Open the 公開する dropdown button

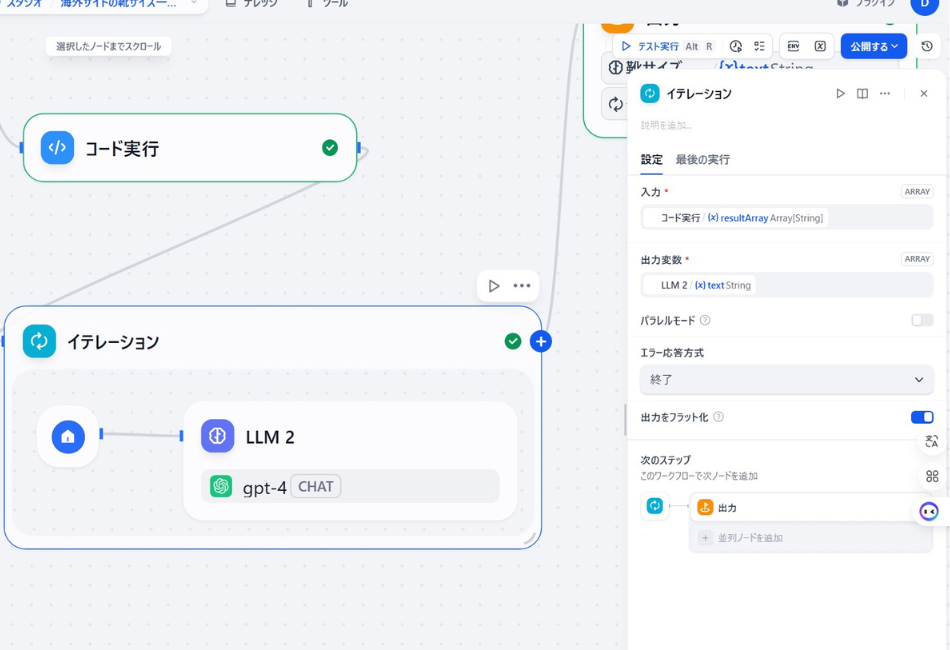[872, 46]
